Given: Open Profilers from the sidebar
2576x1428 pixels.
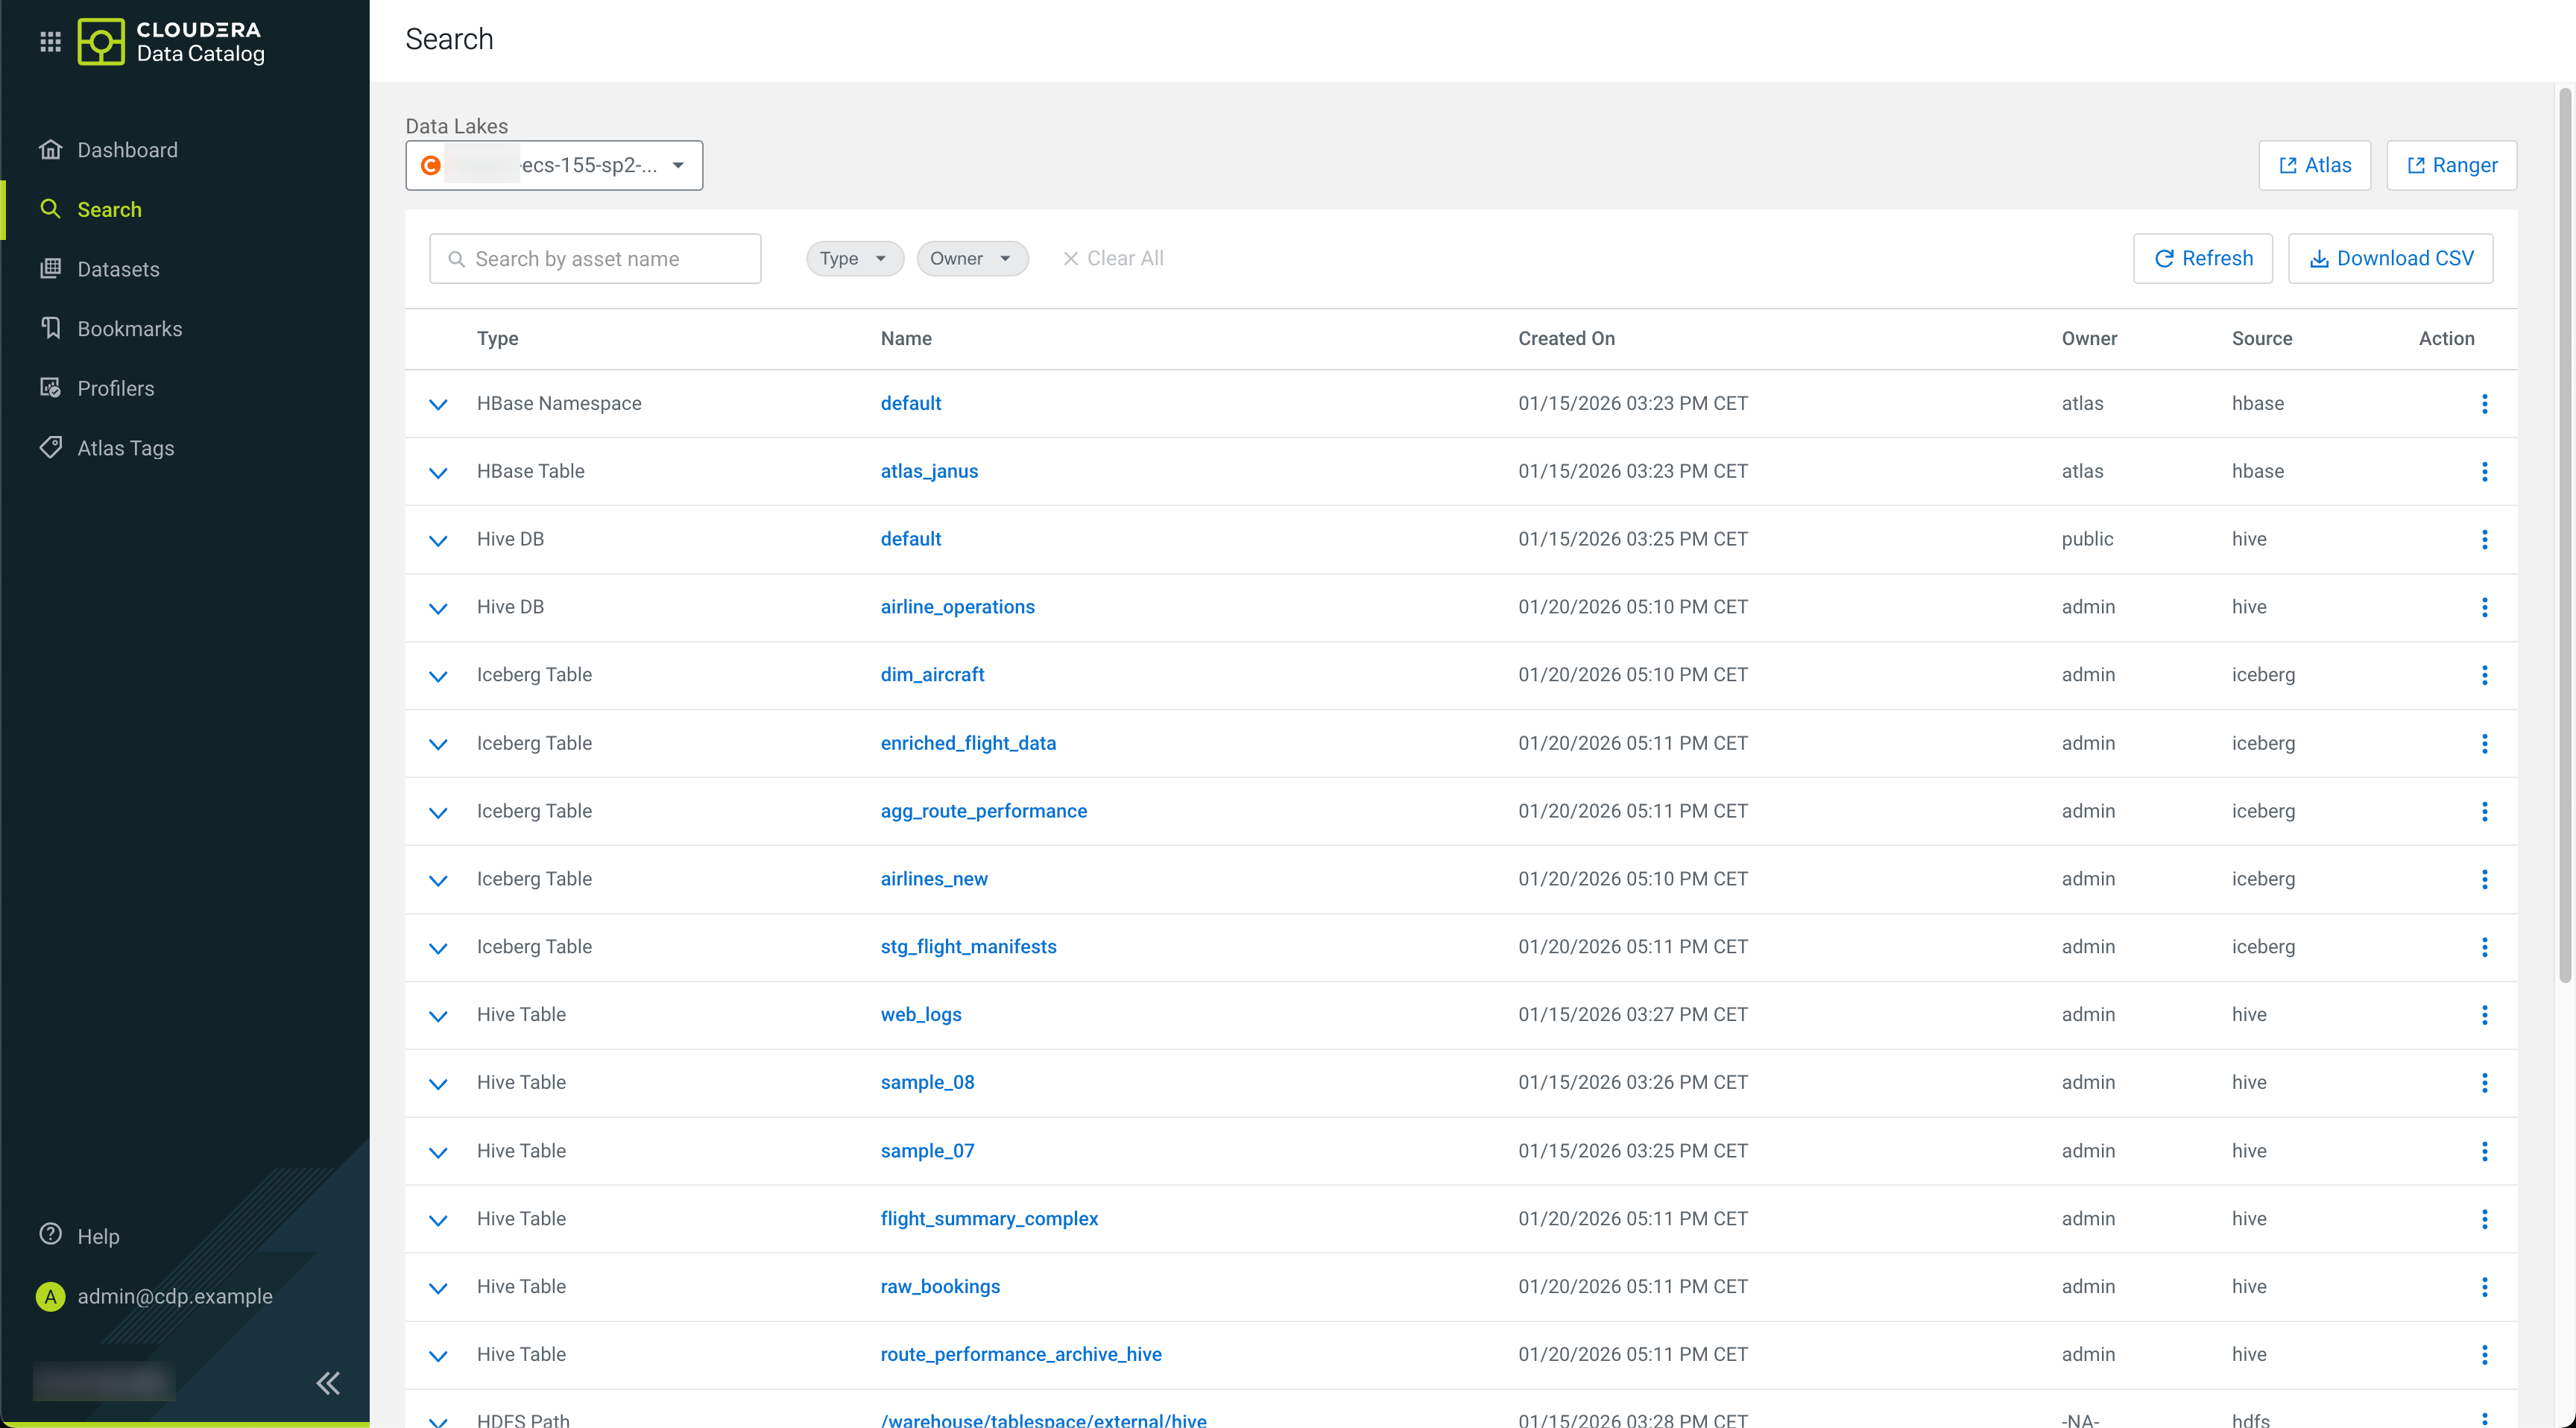Looking at the screenshot, I should 116,388.
